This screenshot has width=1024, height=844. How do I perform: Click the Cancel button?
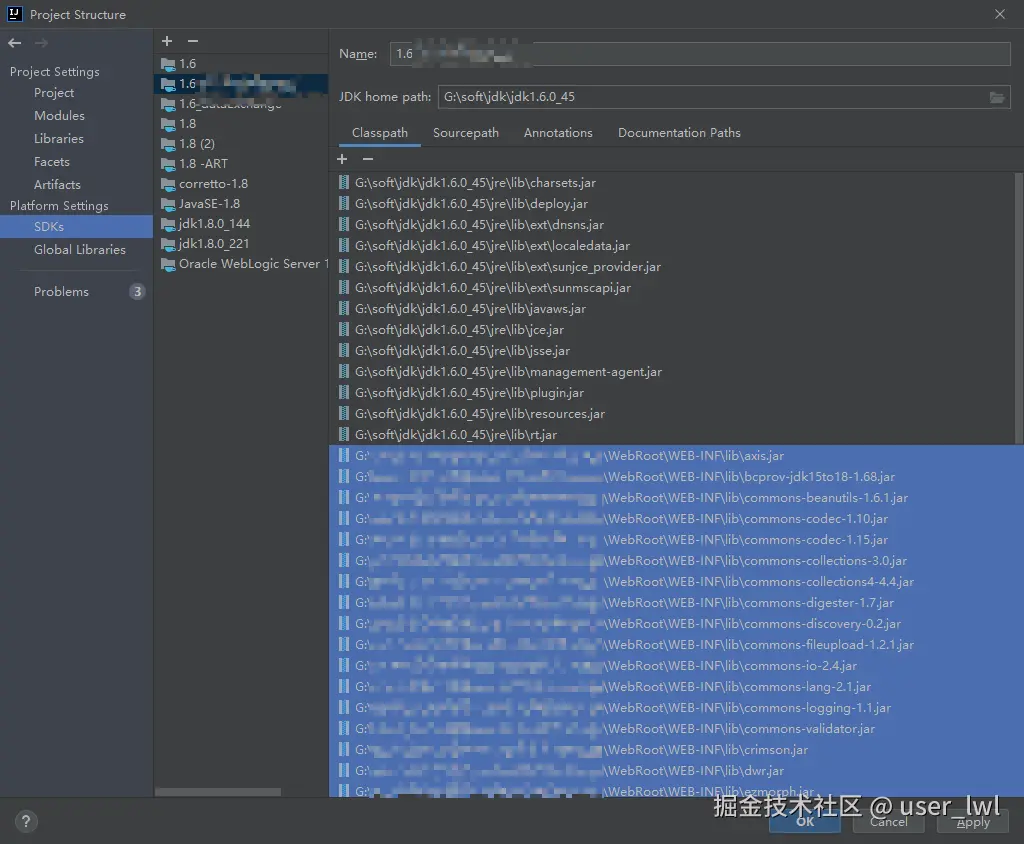point(889,822)
